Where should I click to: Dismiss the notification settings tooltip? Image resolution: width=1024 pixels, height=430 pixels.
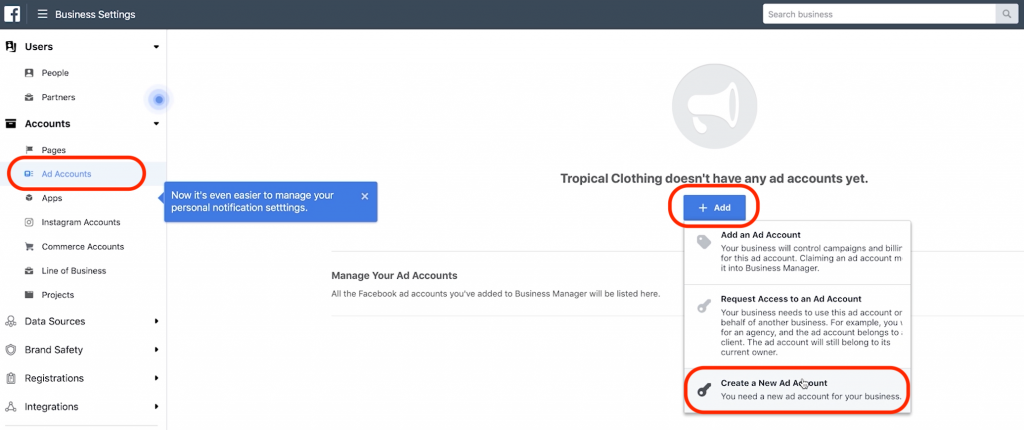[364, 196]
